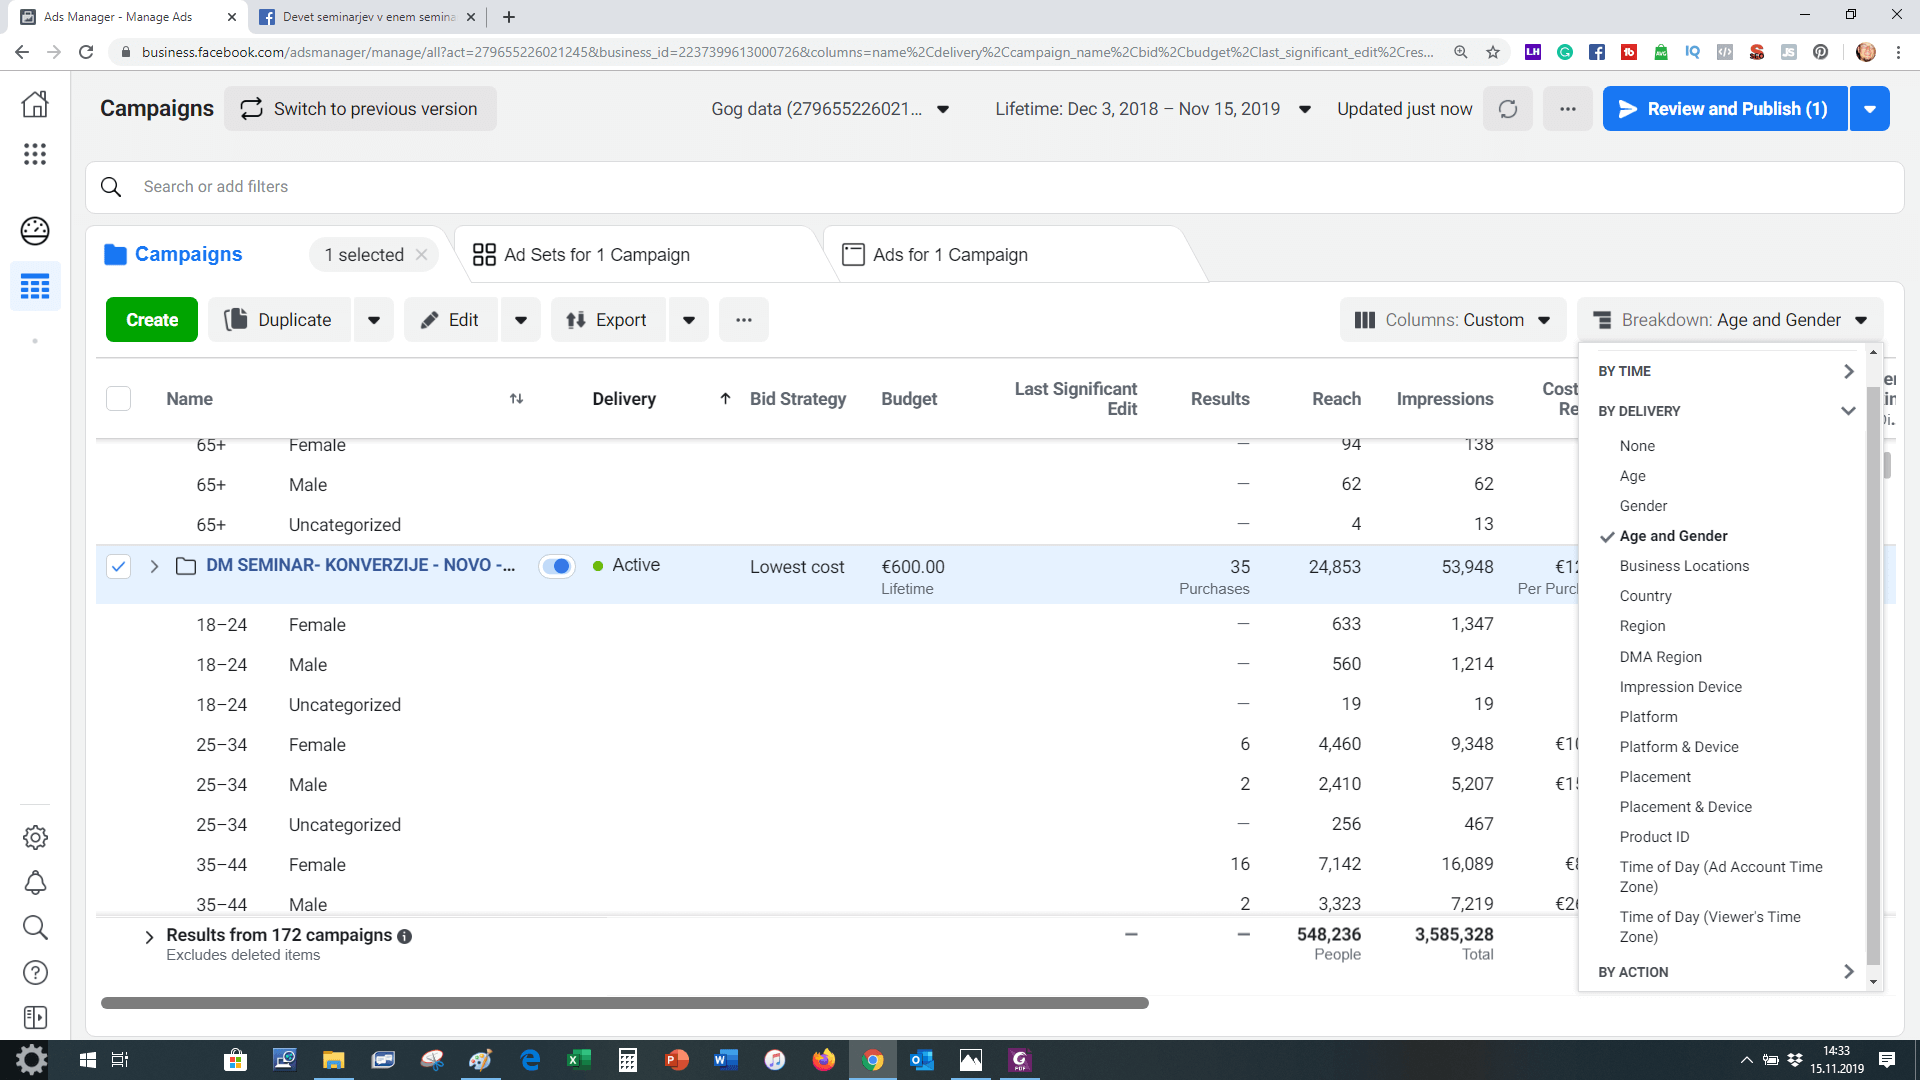Viewport: 1920px width, 1080px height.
Task: Switch to Ad Sets for 1 Campaign tab
Action: (597, 255)
